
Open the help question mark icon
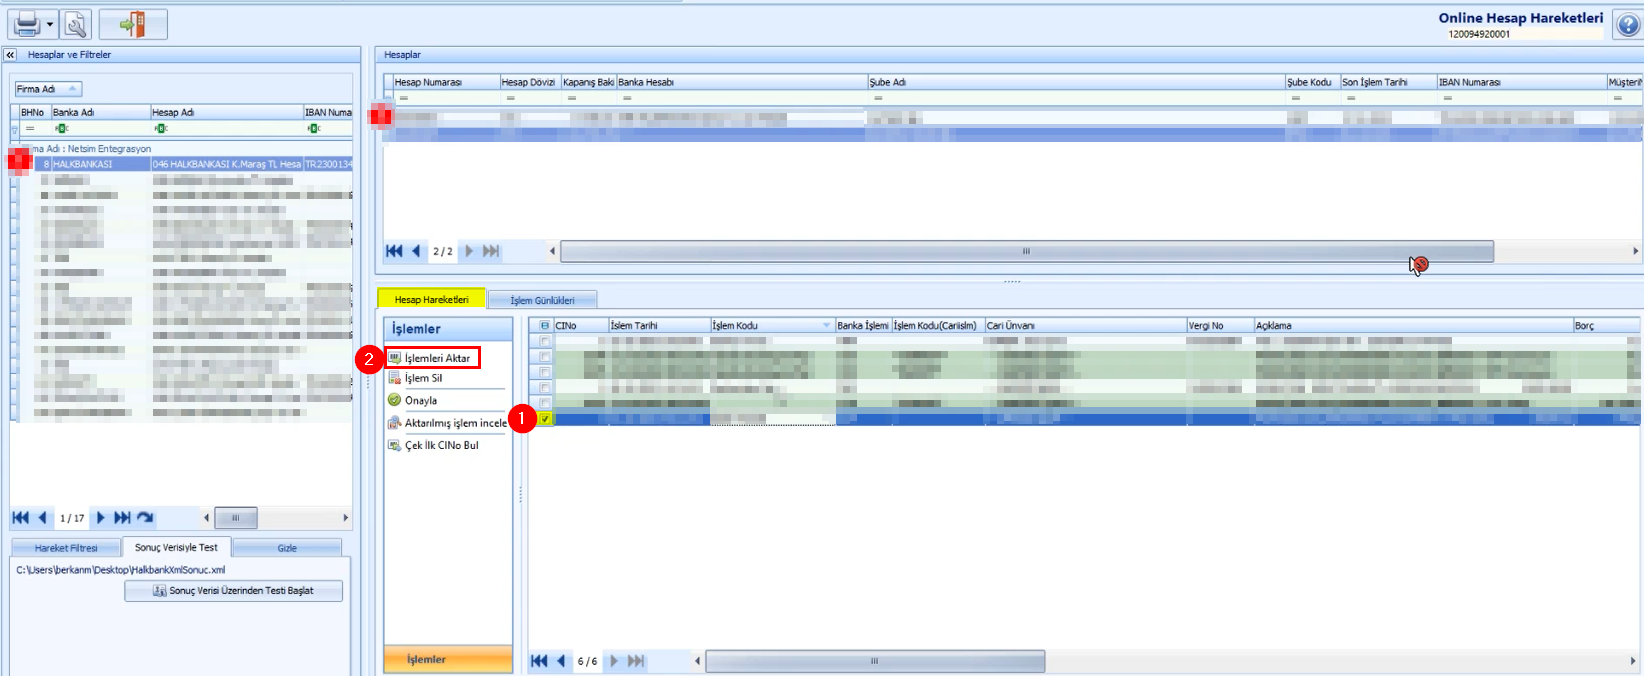[x=1627, y=25]
